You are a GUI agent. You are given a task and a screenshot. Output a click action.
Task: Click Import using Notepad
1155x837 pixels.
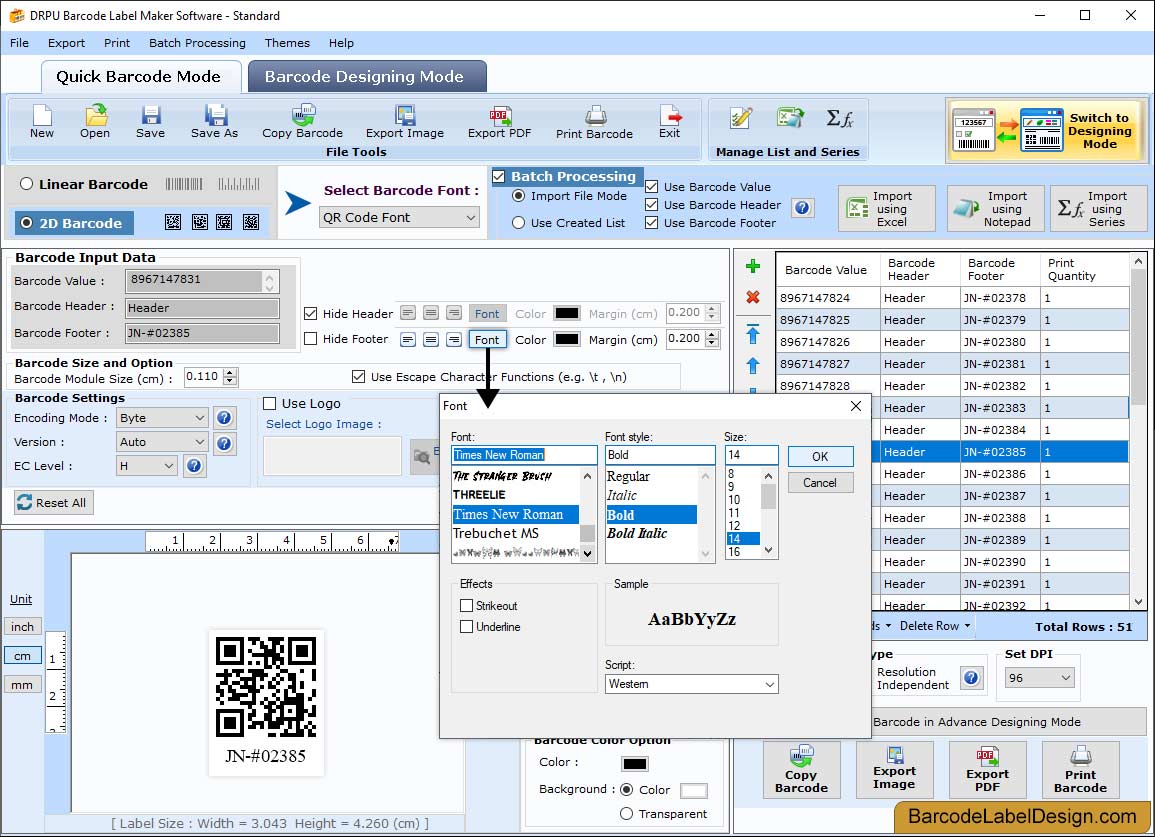[996, 209]
